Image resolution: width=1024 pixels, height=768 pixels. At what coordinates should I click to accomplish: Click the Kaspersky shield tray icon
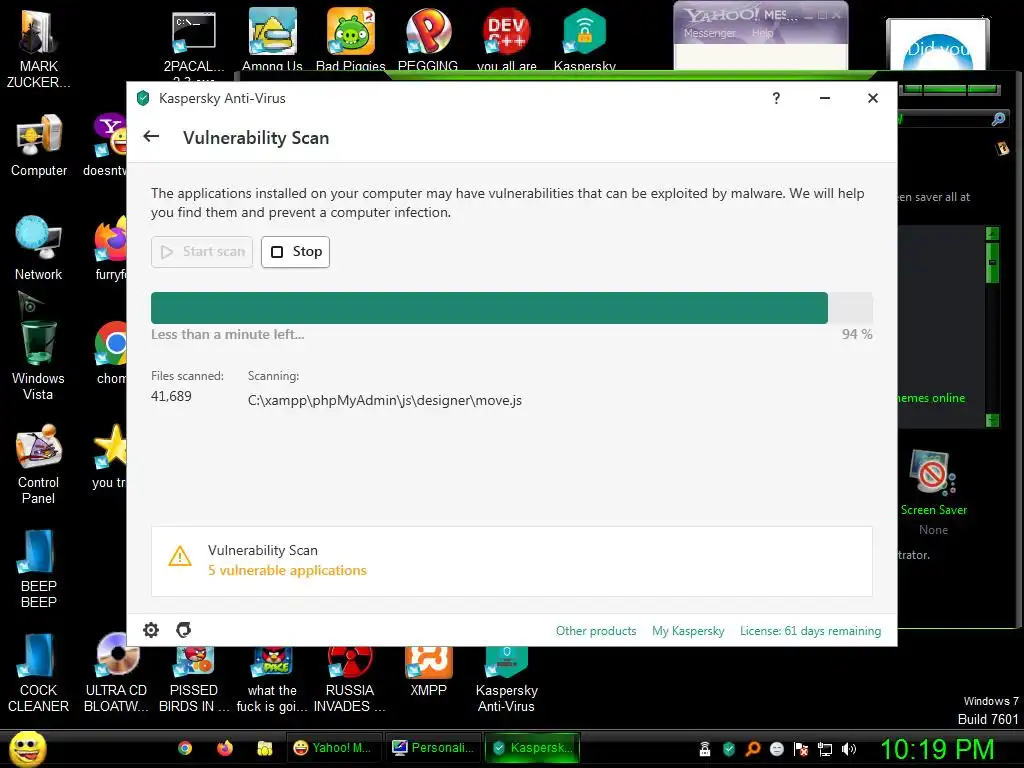click(x=729, y=749)
